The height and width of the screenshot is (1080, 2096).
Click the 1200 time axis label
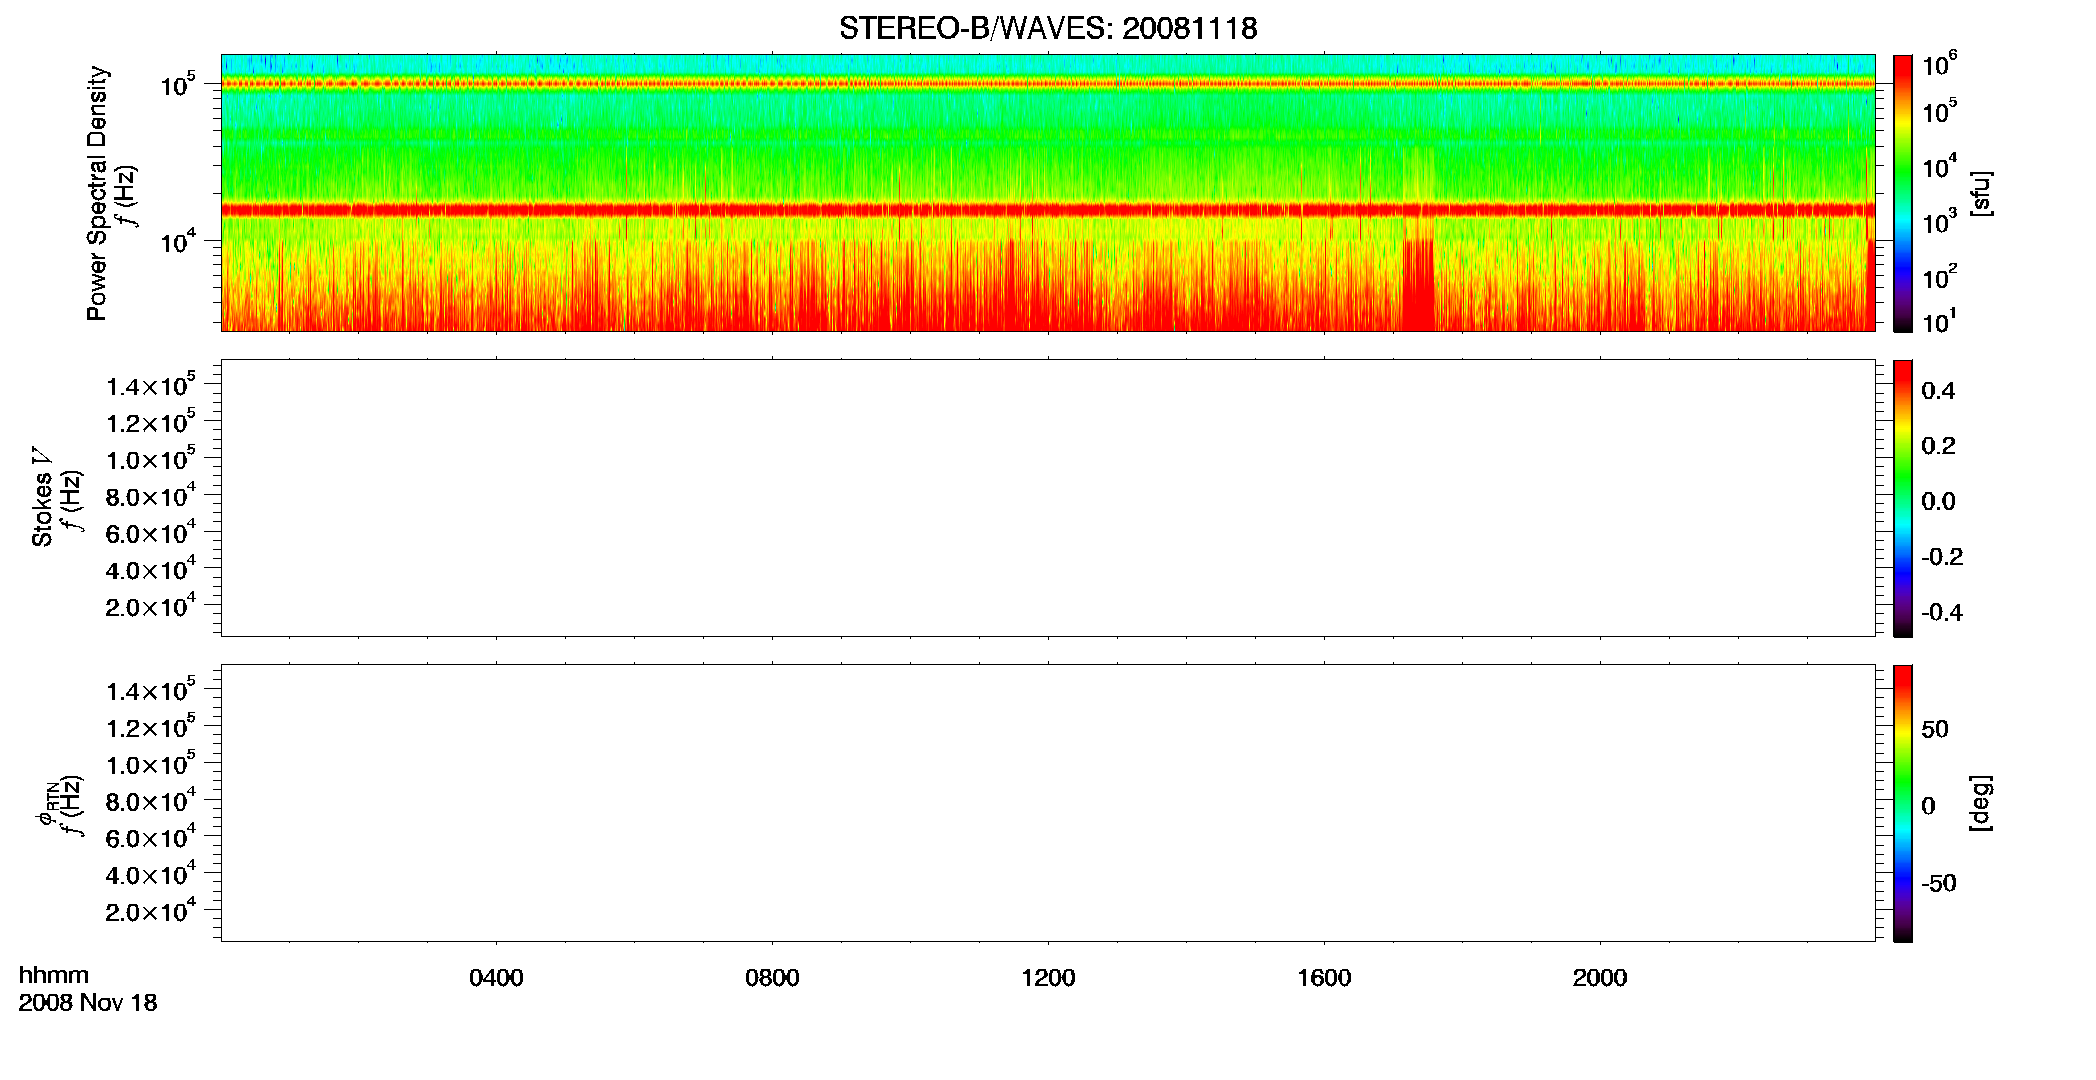coord(1048,978)
